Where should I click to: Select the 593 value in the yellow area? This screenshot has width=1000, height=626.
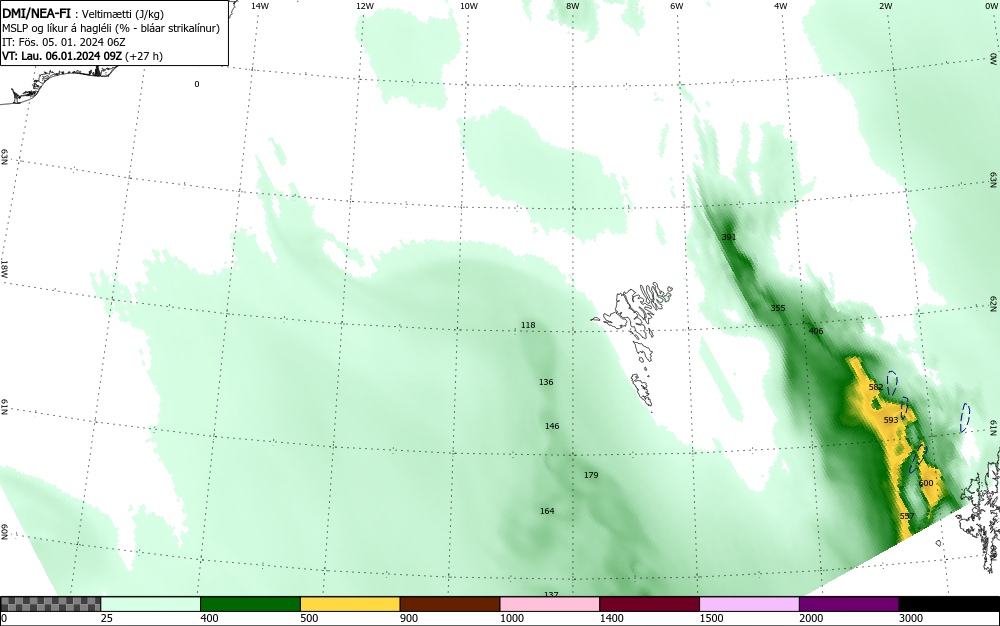coord(891,420)
